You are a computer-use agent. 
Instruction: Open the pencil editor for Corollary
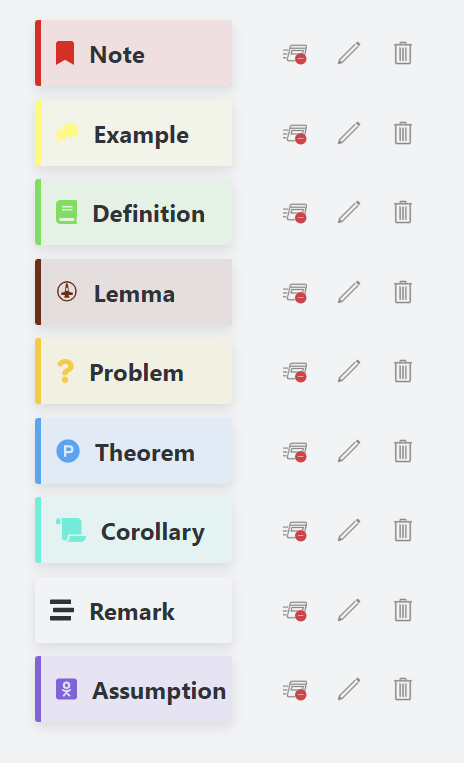349,530
